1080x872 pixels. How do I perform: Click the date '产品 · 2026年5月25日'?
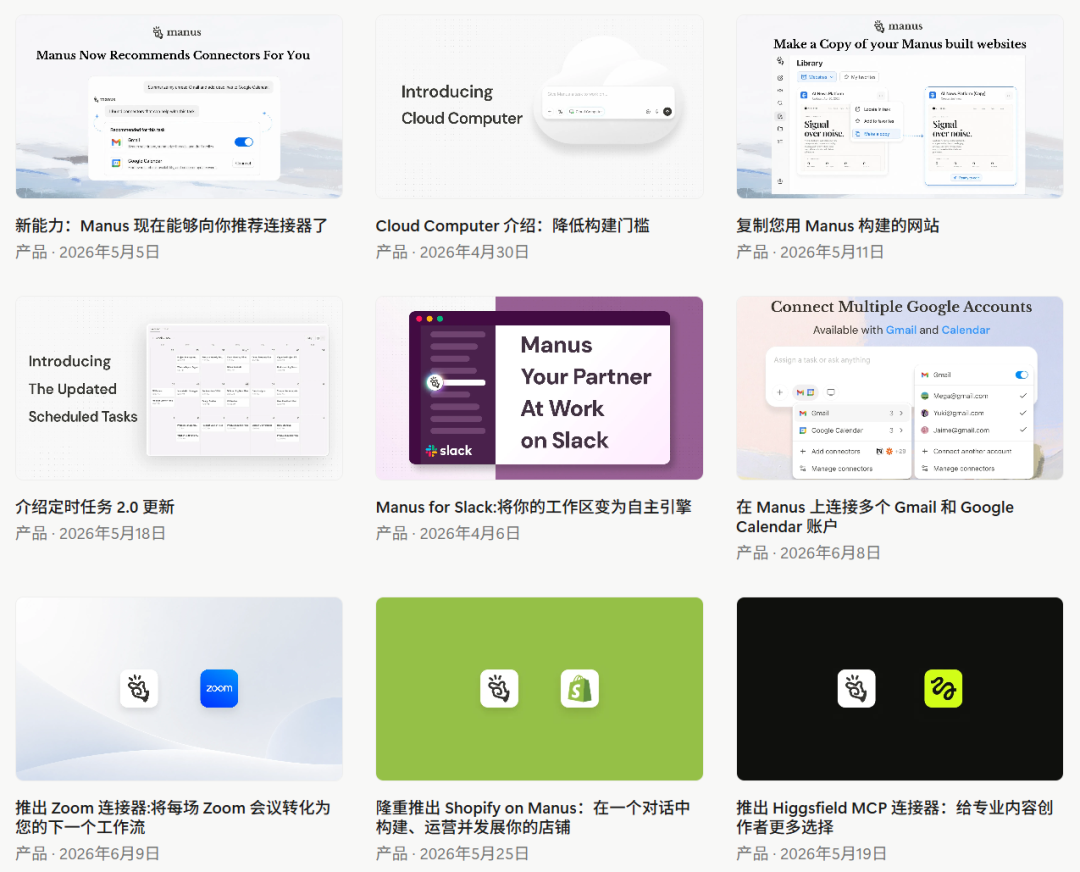[x=453, y=853]
